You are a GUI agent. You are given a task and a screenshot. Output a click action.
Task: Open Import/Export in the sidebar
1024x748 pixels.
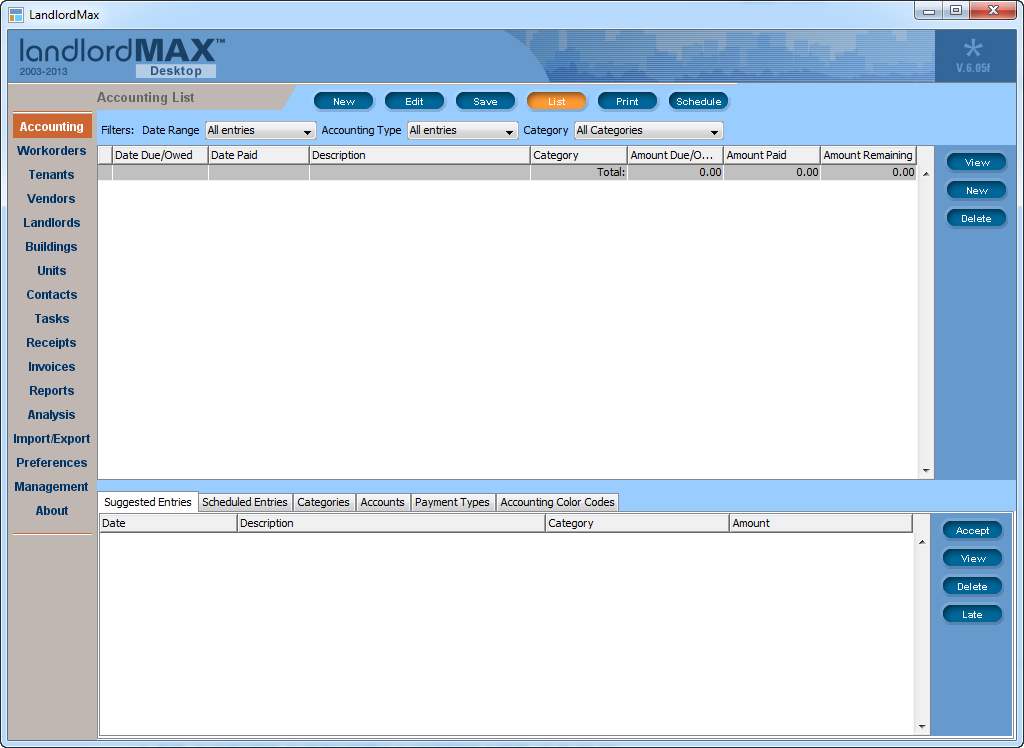click(x=52, y=438)
